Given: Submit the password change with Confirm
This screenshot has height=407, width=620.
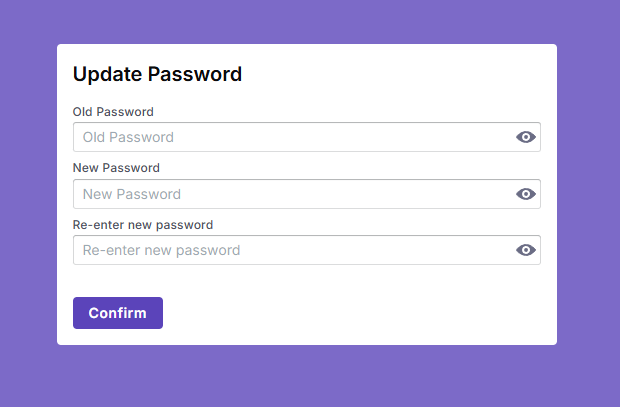Looking at the screenshot, I should pyautogui.click(x=117, y=313).
